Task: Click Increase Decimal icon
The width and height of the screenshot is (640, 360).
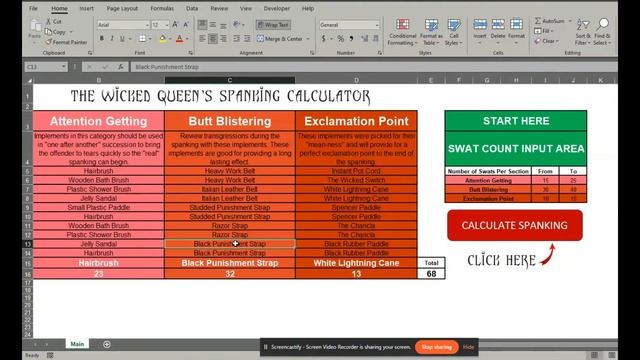Action: coord(364,39)
